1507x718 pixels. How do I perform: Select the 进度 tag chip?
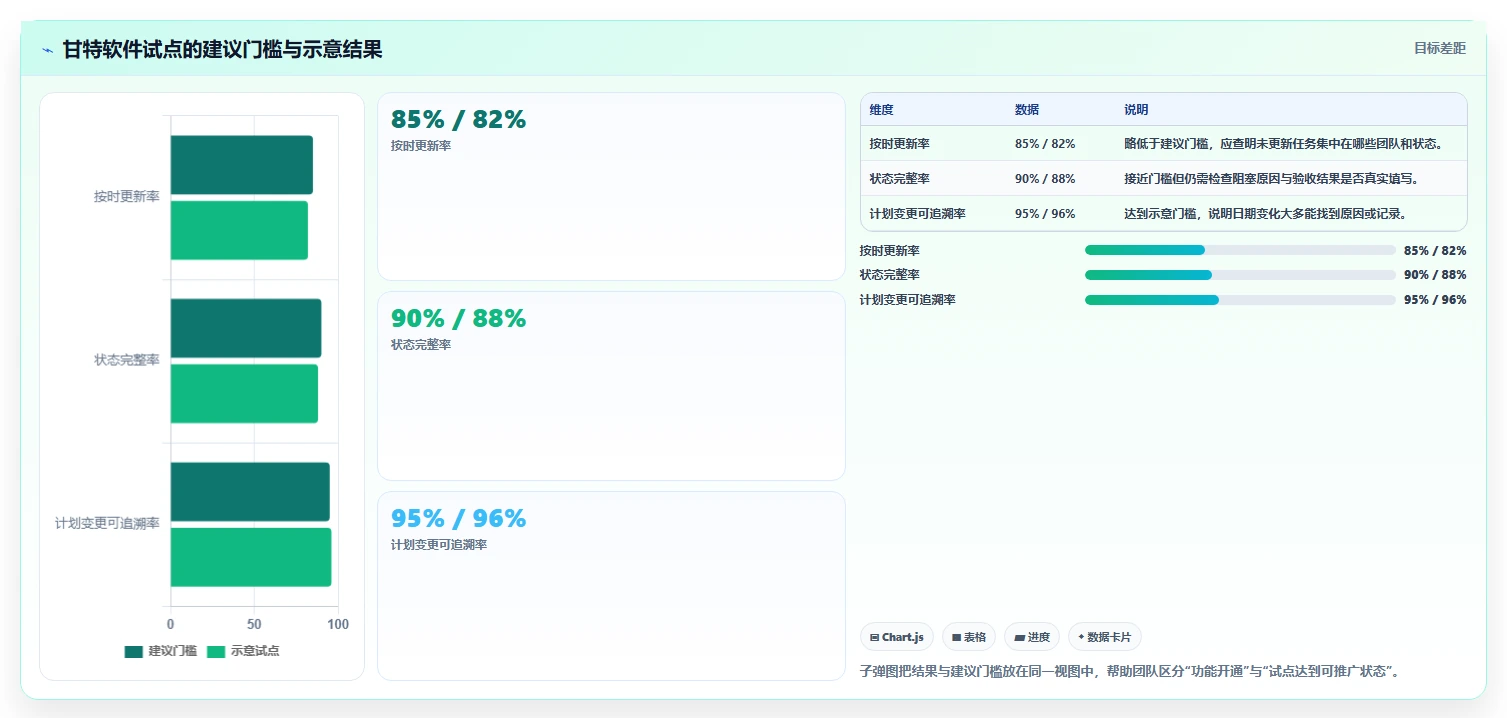click(x=1031, y=637)
